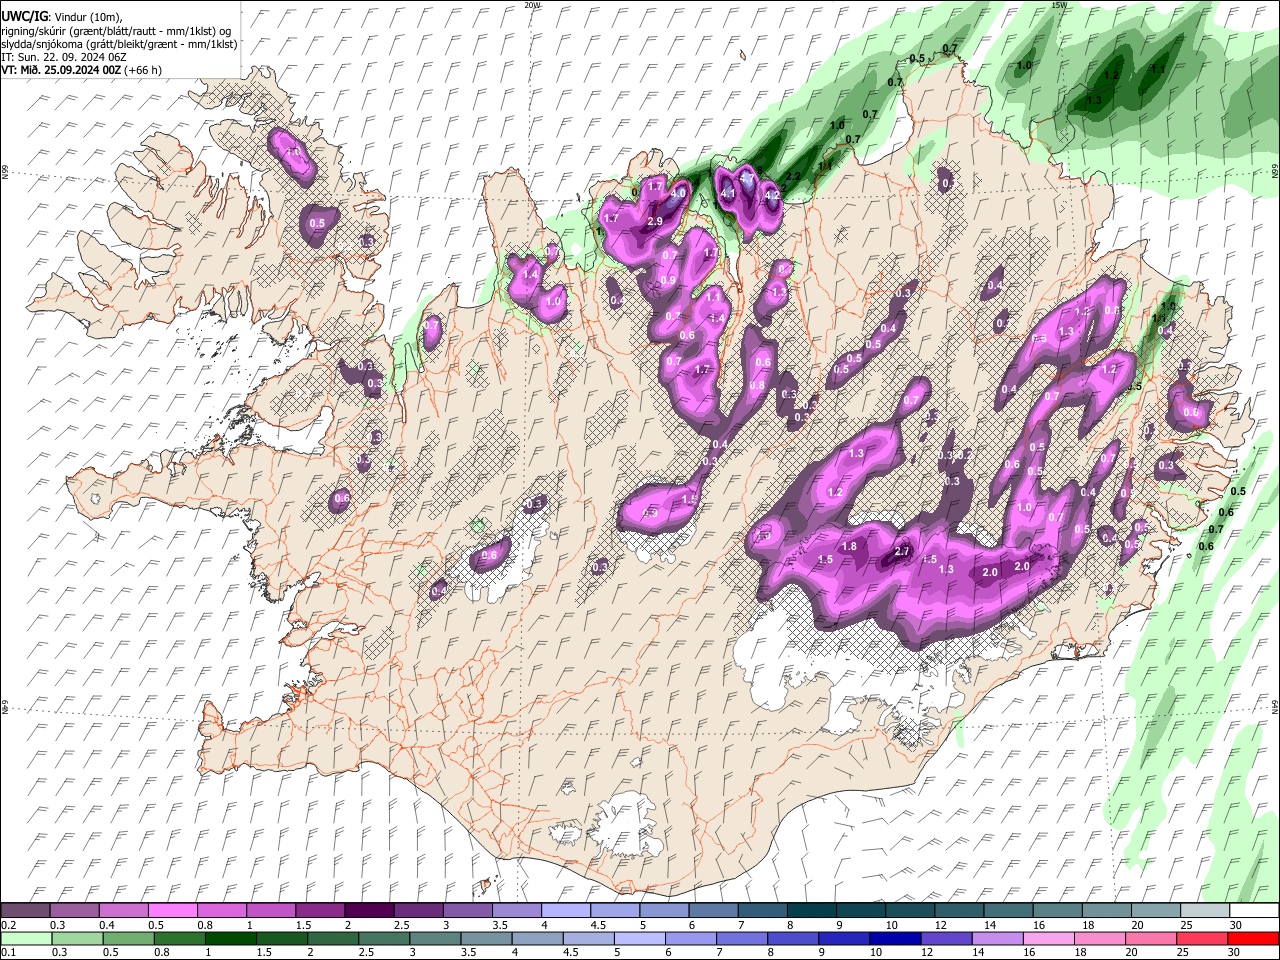Click the '2.9' value in the north
Viewport: 1280px width, 960px height.
[x=656, y=221]
